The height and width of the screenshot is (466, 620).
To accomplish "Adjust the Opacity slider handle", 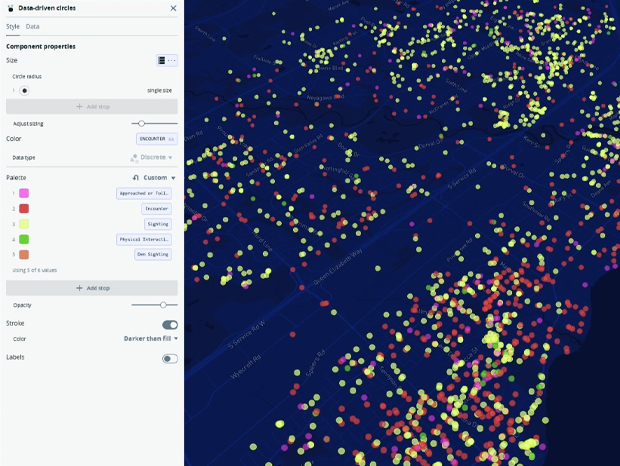I will click(x=163, y=305).
